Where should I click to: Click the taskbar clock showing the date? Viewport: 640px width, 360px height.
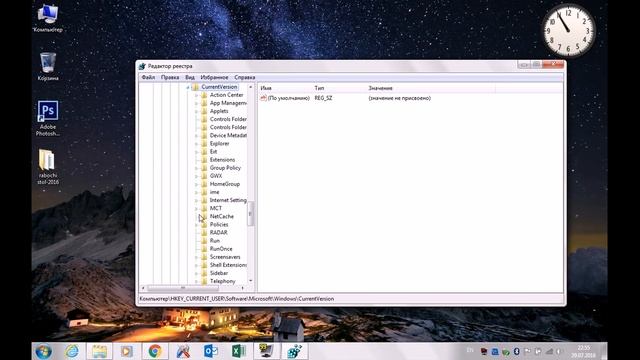(584, 351)
